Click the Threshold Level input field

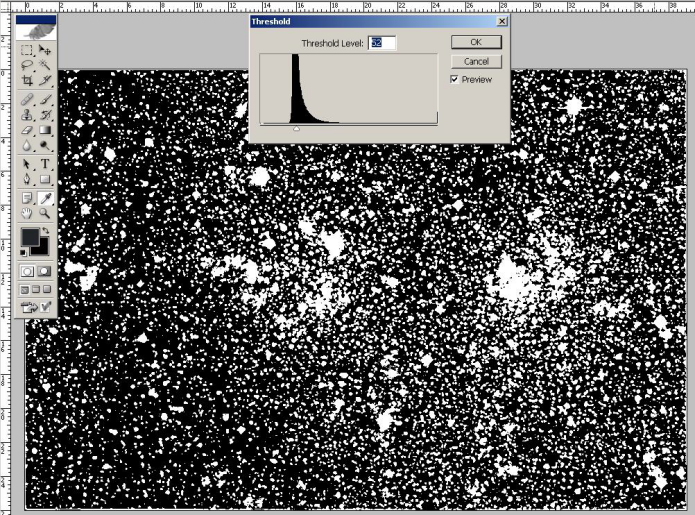382,43
